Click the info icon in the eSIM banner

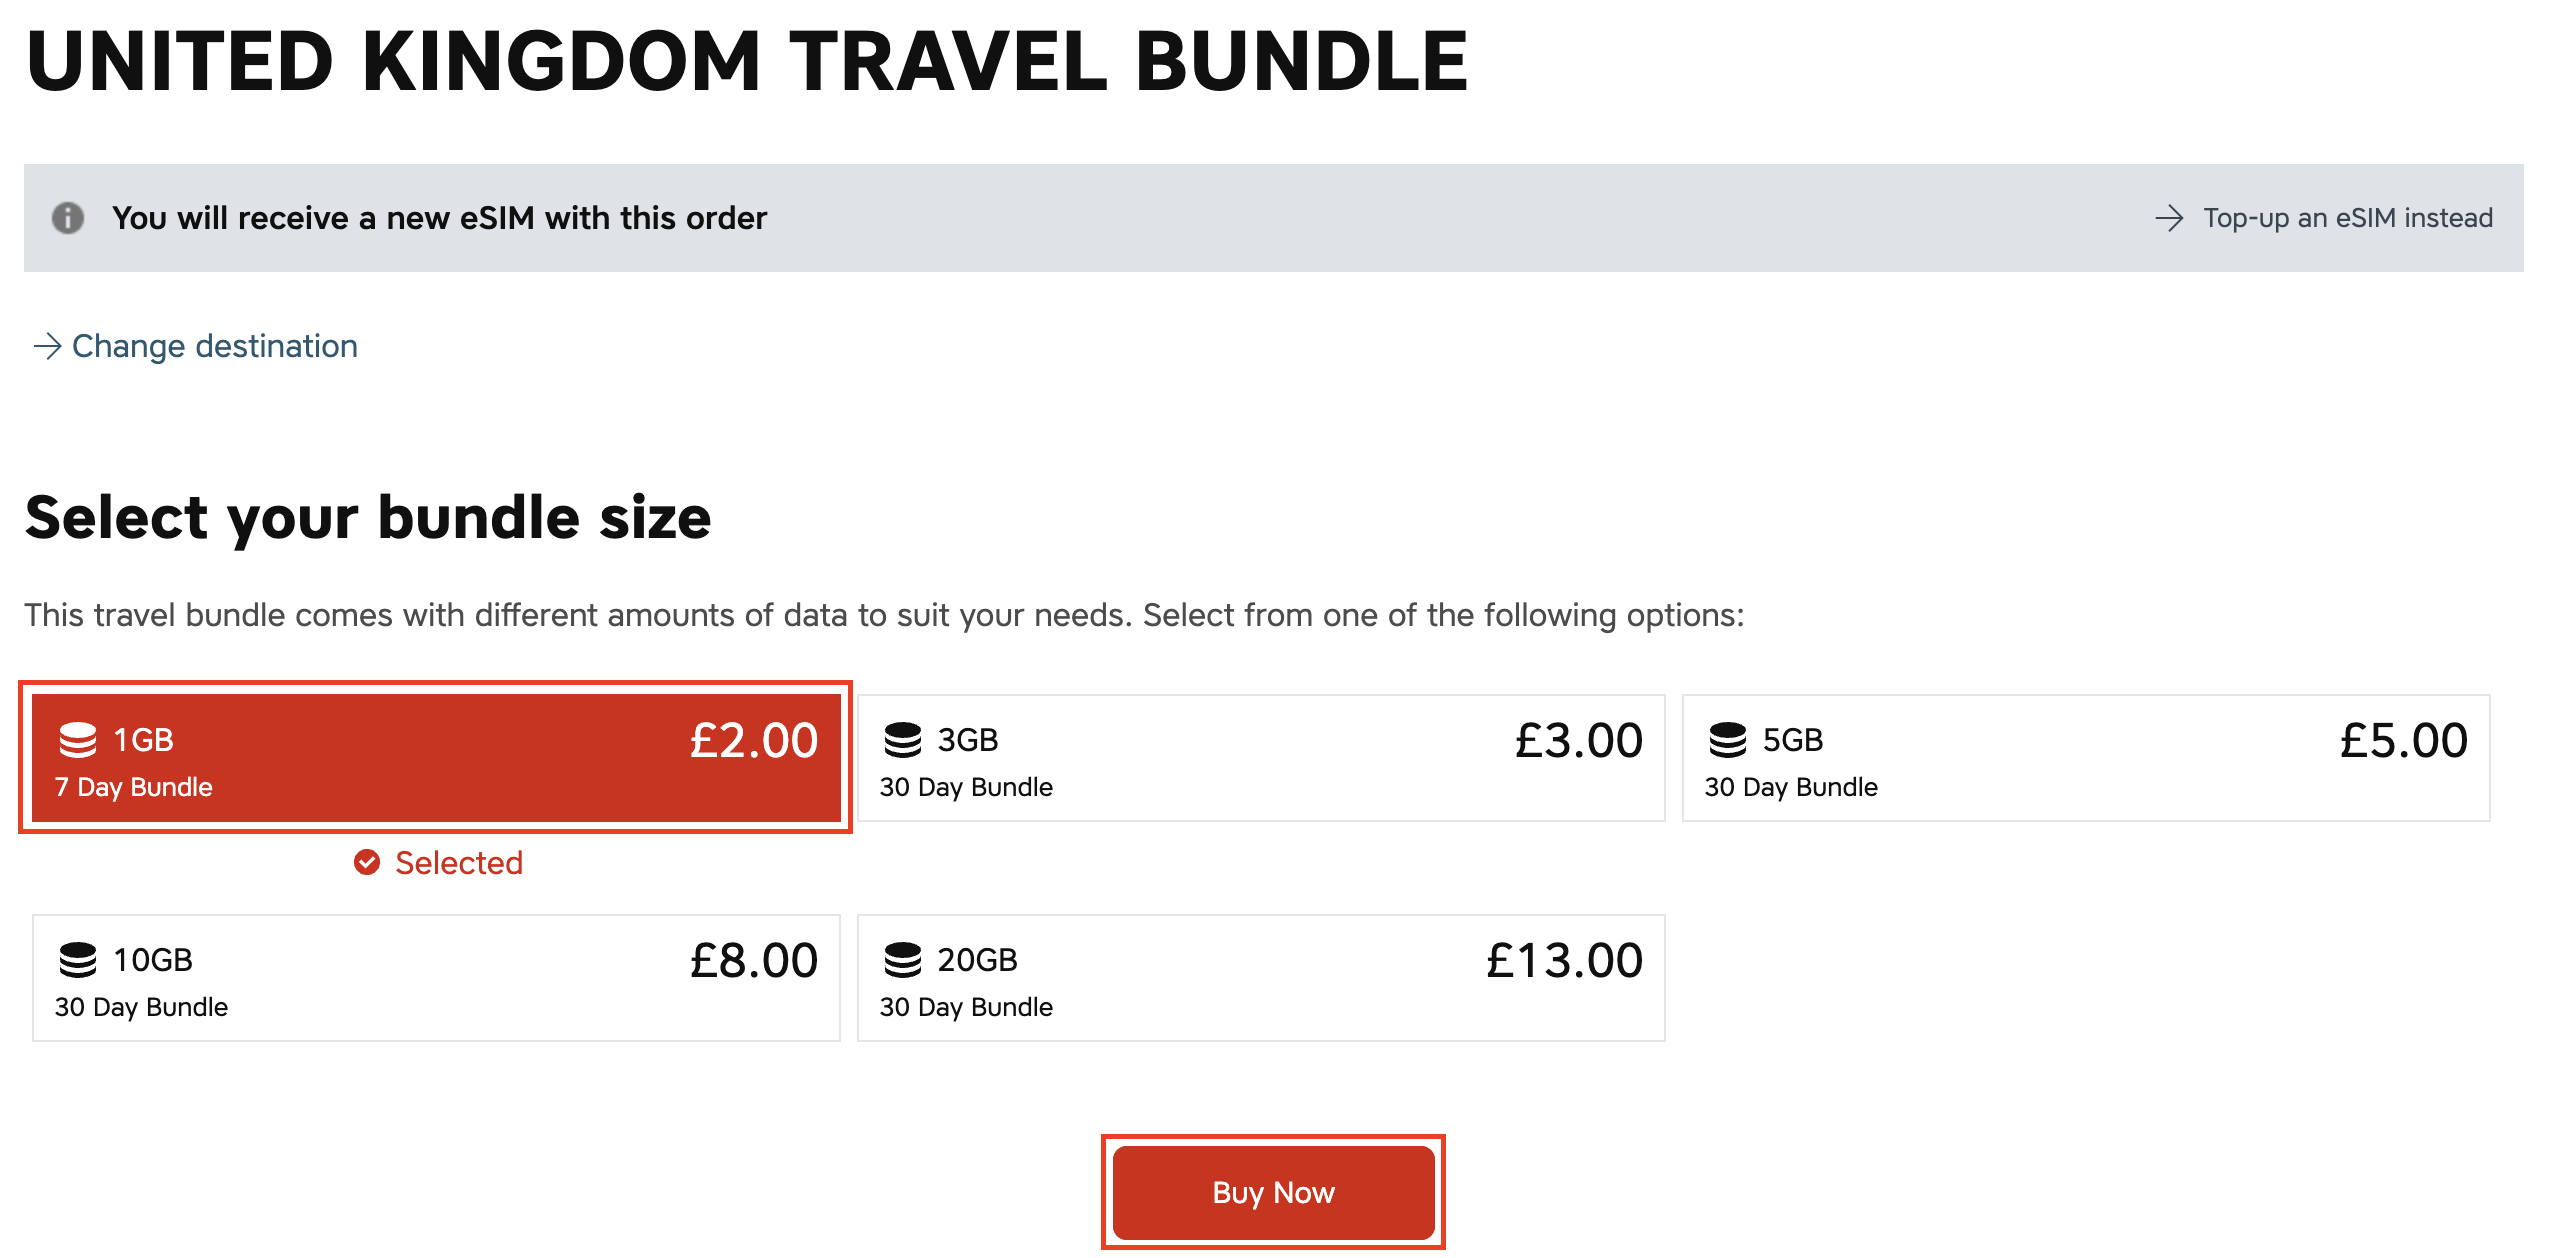(68, 218)
